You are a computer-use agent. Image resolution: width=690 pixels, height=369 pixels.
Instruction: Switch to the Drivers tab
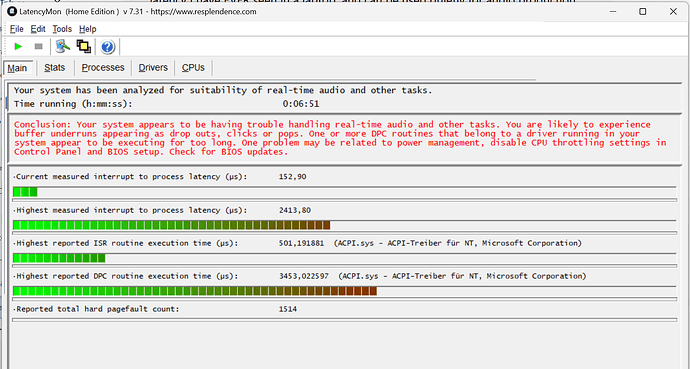pos(153,68)
